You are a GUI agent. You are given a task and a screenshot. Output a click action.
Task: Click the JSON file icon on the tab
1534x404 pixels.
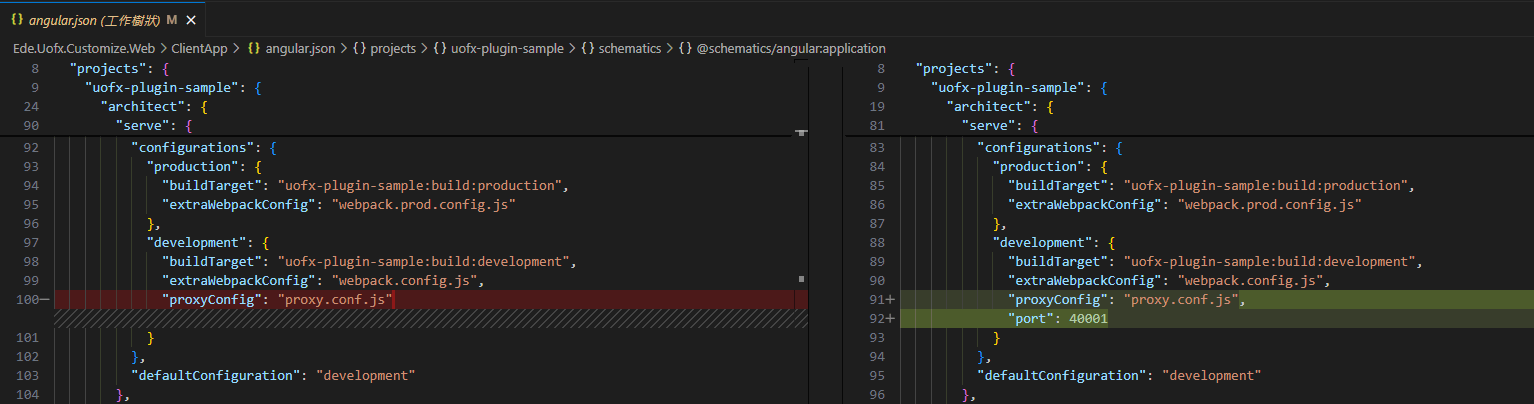tap(15, 20)
